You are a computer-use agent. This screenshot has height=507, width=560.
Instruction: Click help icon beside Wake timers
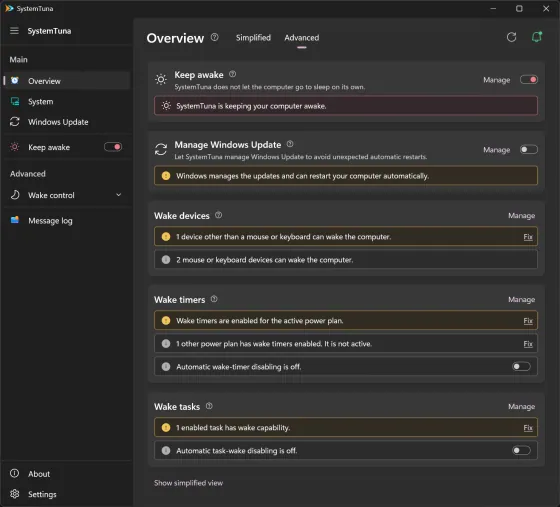pos(214,299)
